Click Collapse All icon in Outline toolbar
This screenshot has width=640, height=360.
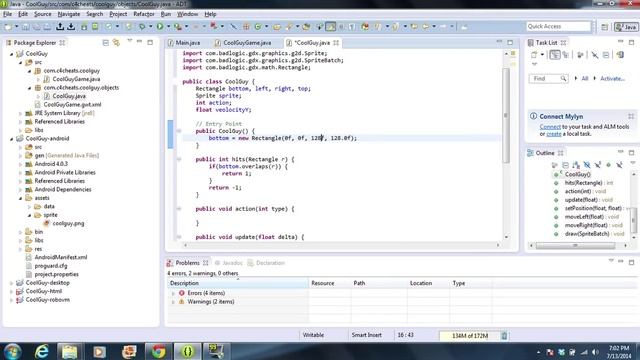pos(565,165)
